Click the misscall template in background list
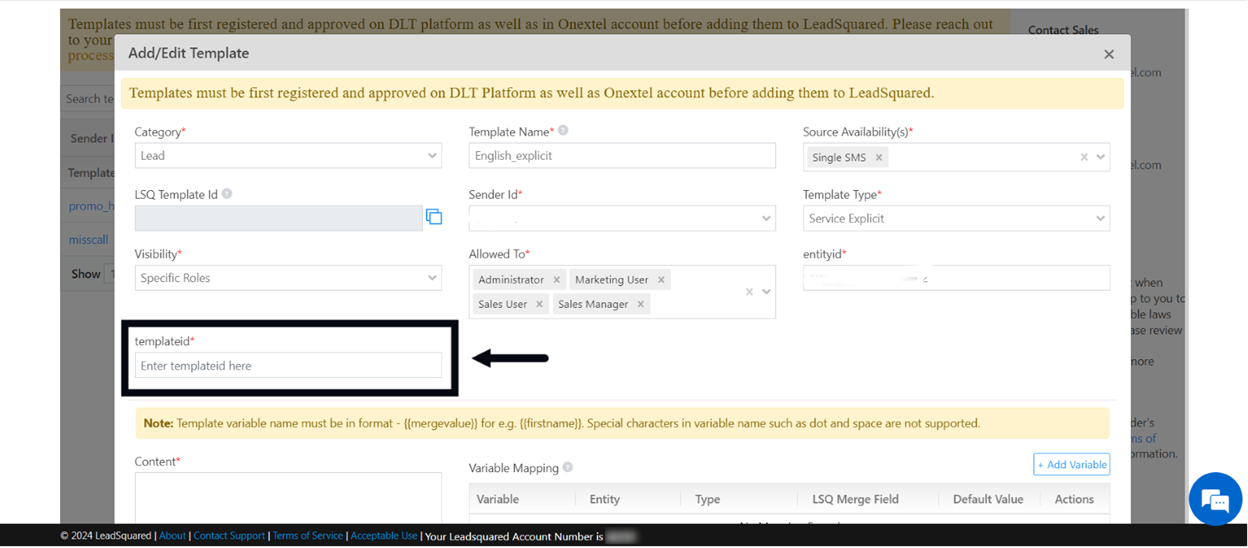This screenshot has height=548, width=1248. coord(88,241)
